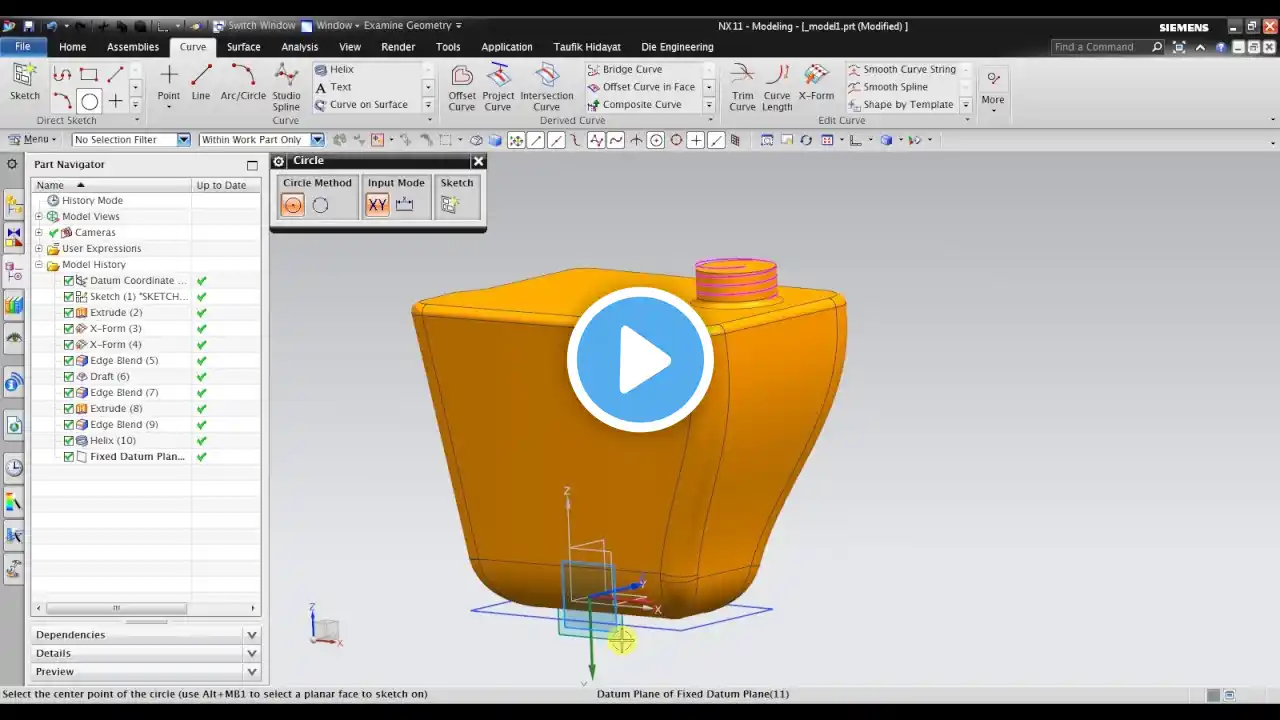The image size is (1280, 720).
Task: Open the No Selection Filter dropdown
Action: point(131,140)
